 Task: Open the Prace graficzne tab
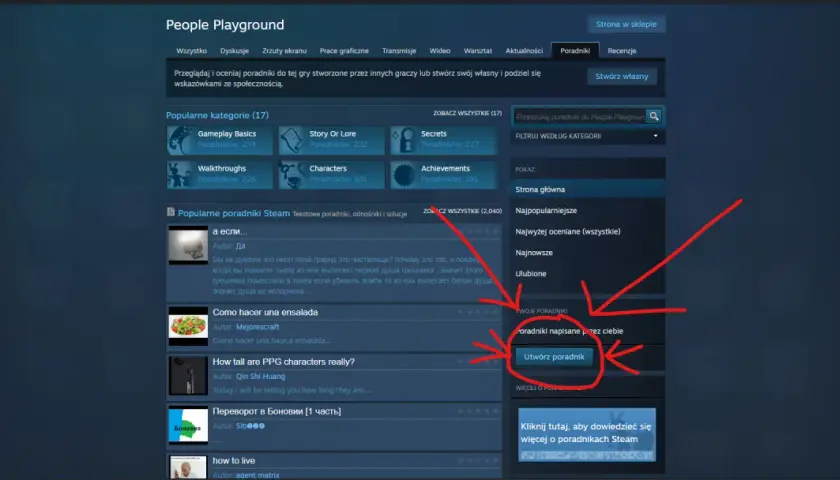click(344, 51)
